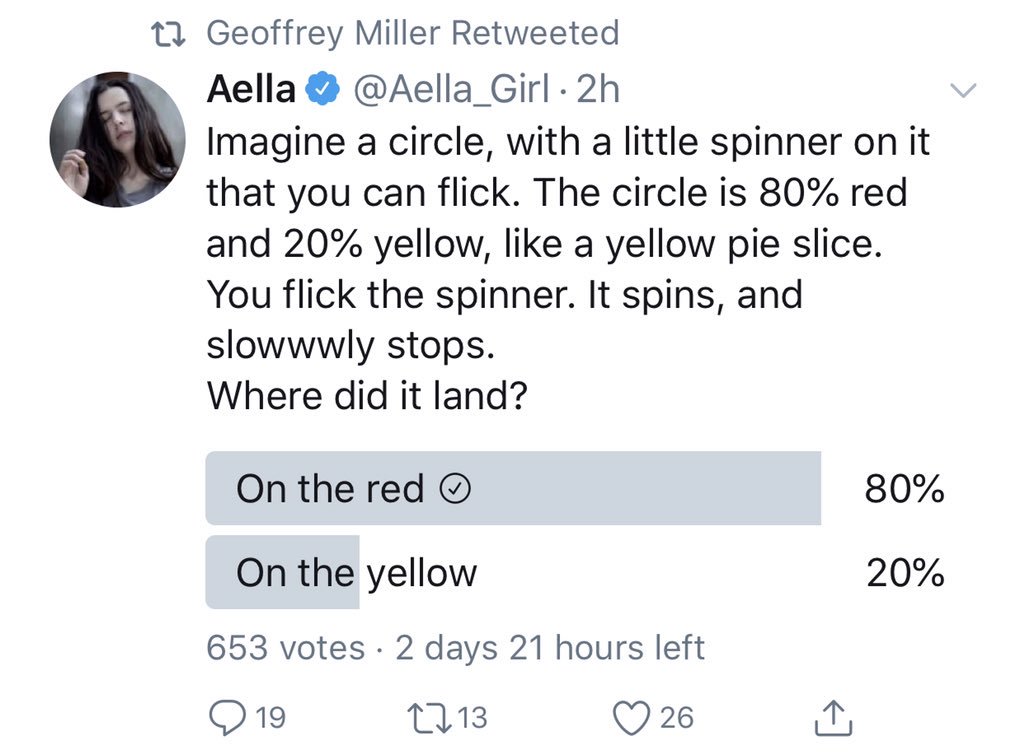Click the Aella display name
The height and width of the screenshot is (754, 1024).
coord(251,90)
